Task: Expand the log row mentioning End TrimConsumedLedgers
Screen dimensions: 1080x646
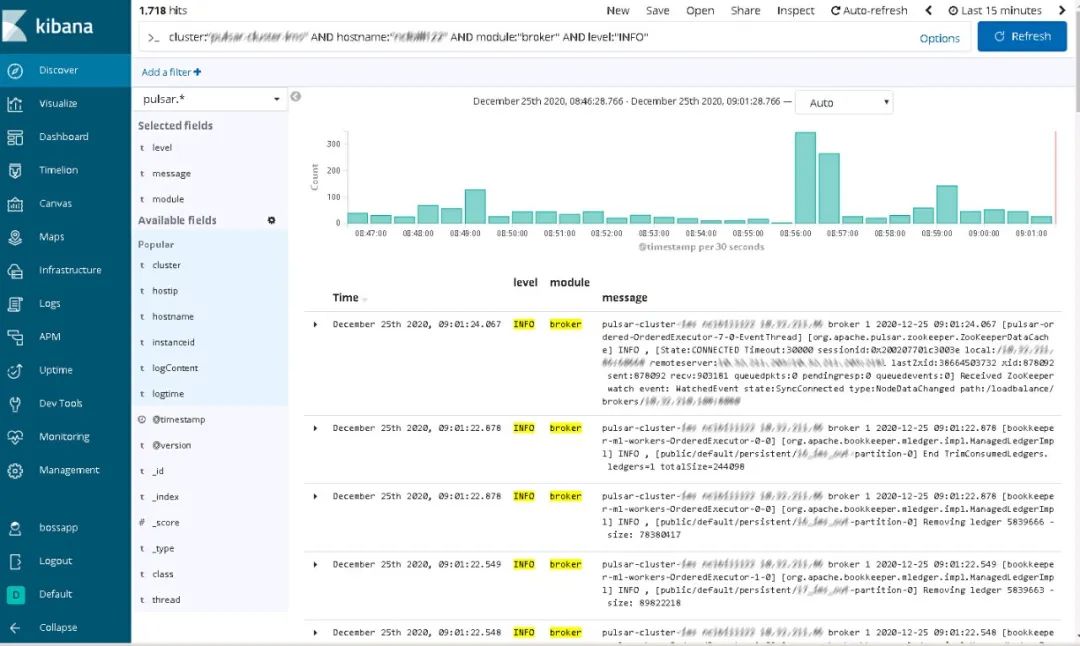Action: click(315, 428)
